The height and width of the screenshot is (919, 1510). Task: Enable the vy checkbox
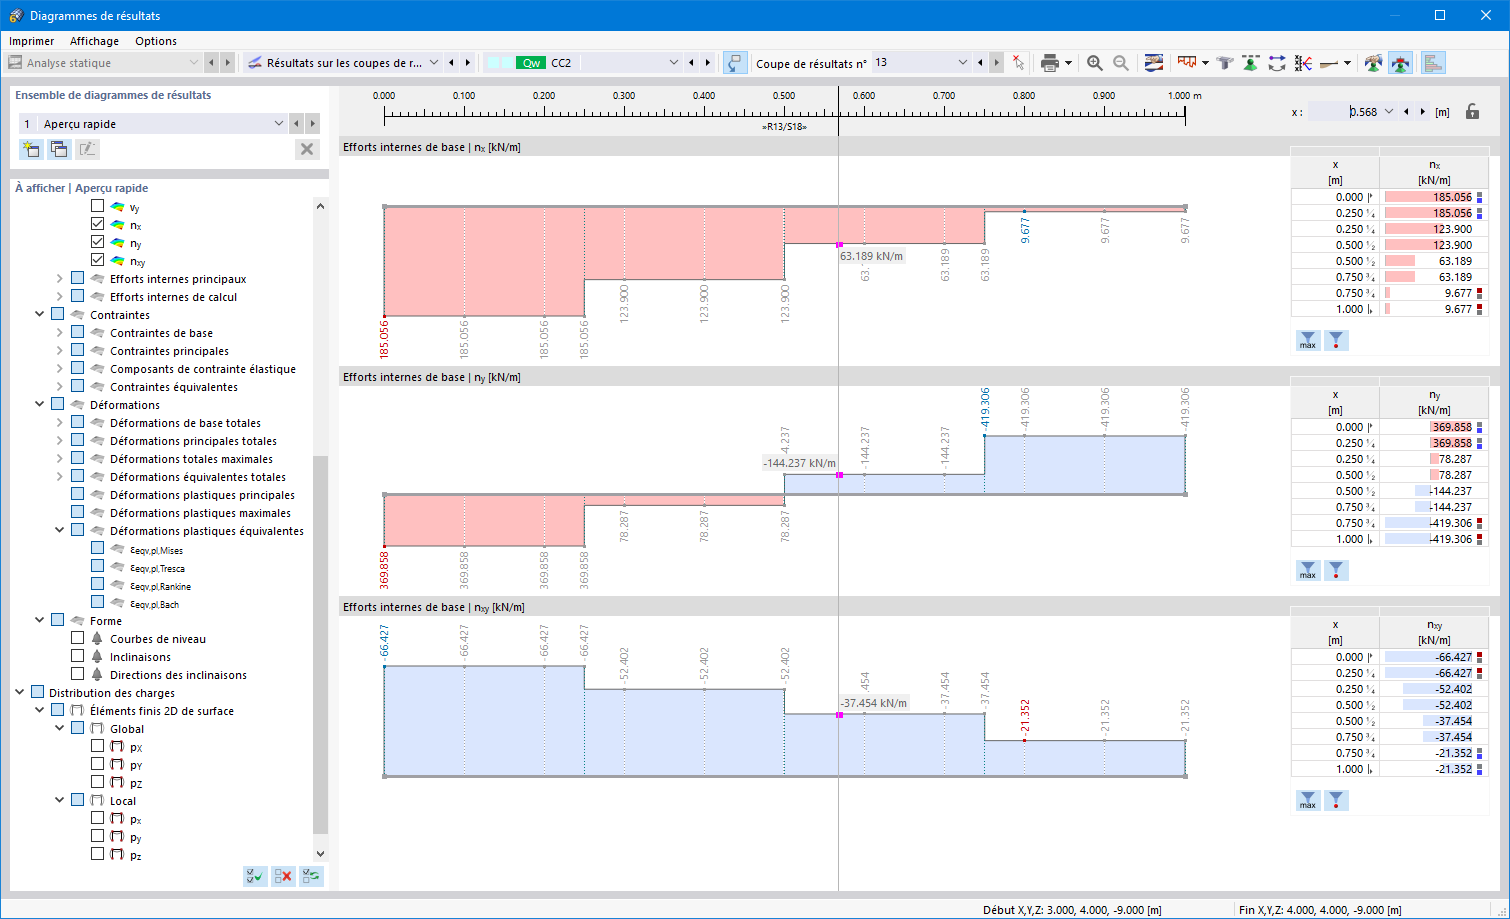97,206
